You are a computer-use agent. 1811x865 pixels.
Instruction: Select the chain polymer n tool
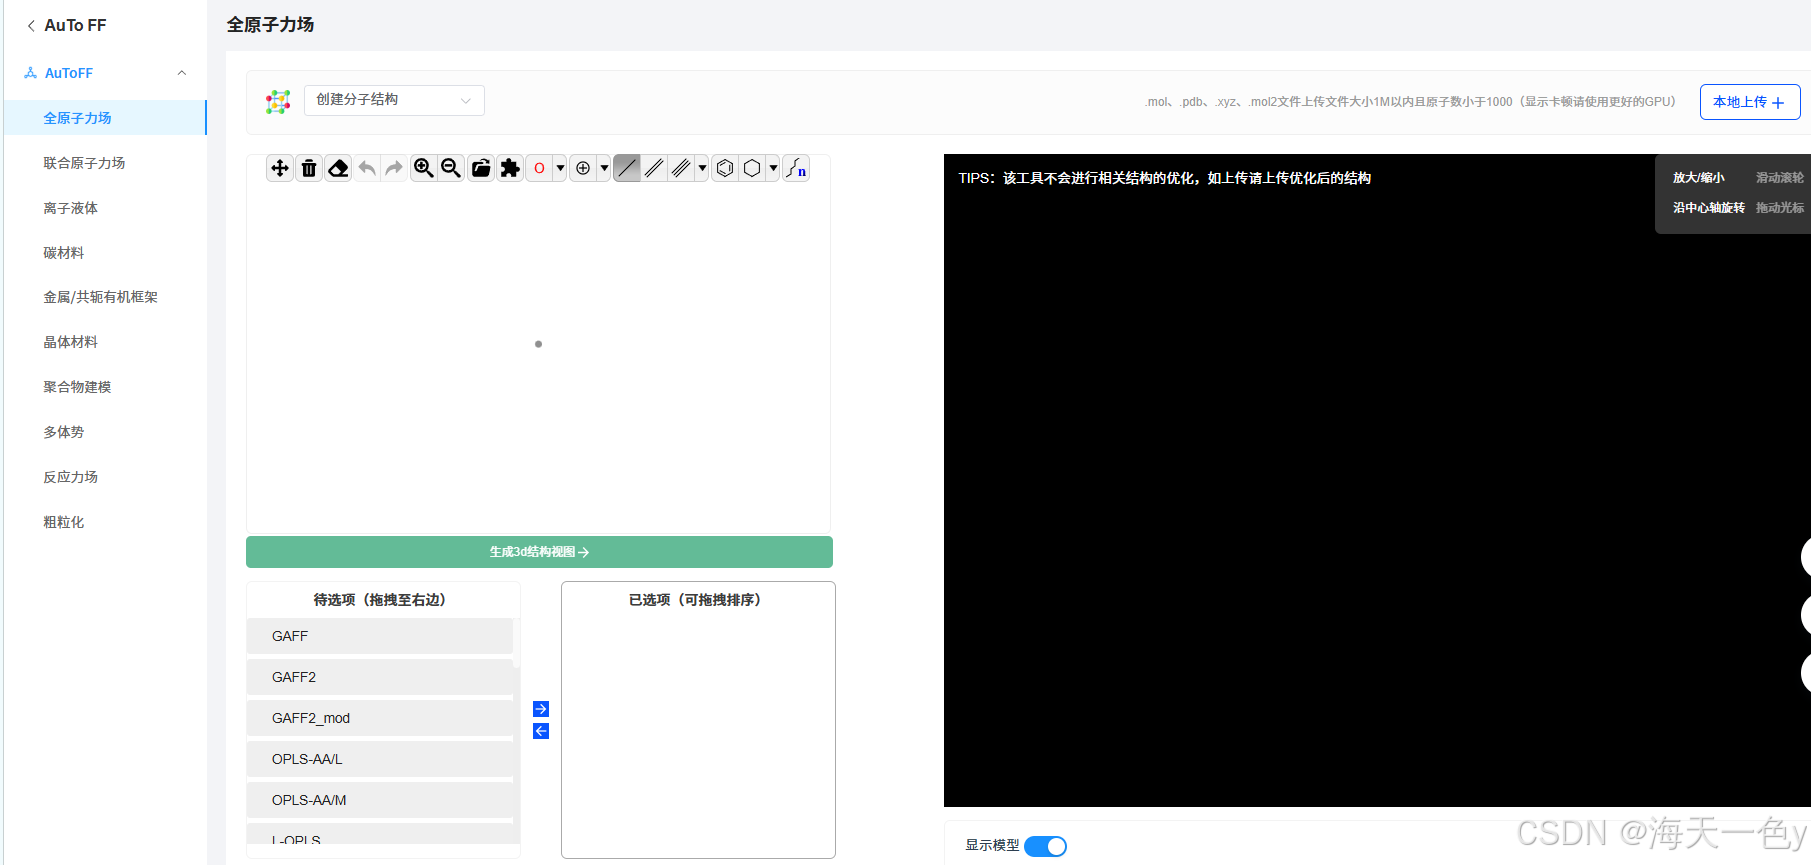[796, 168]
